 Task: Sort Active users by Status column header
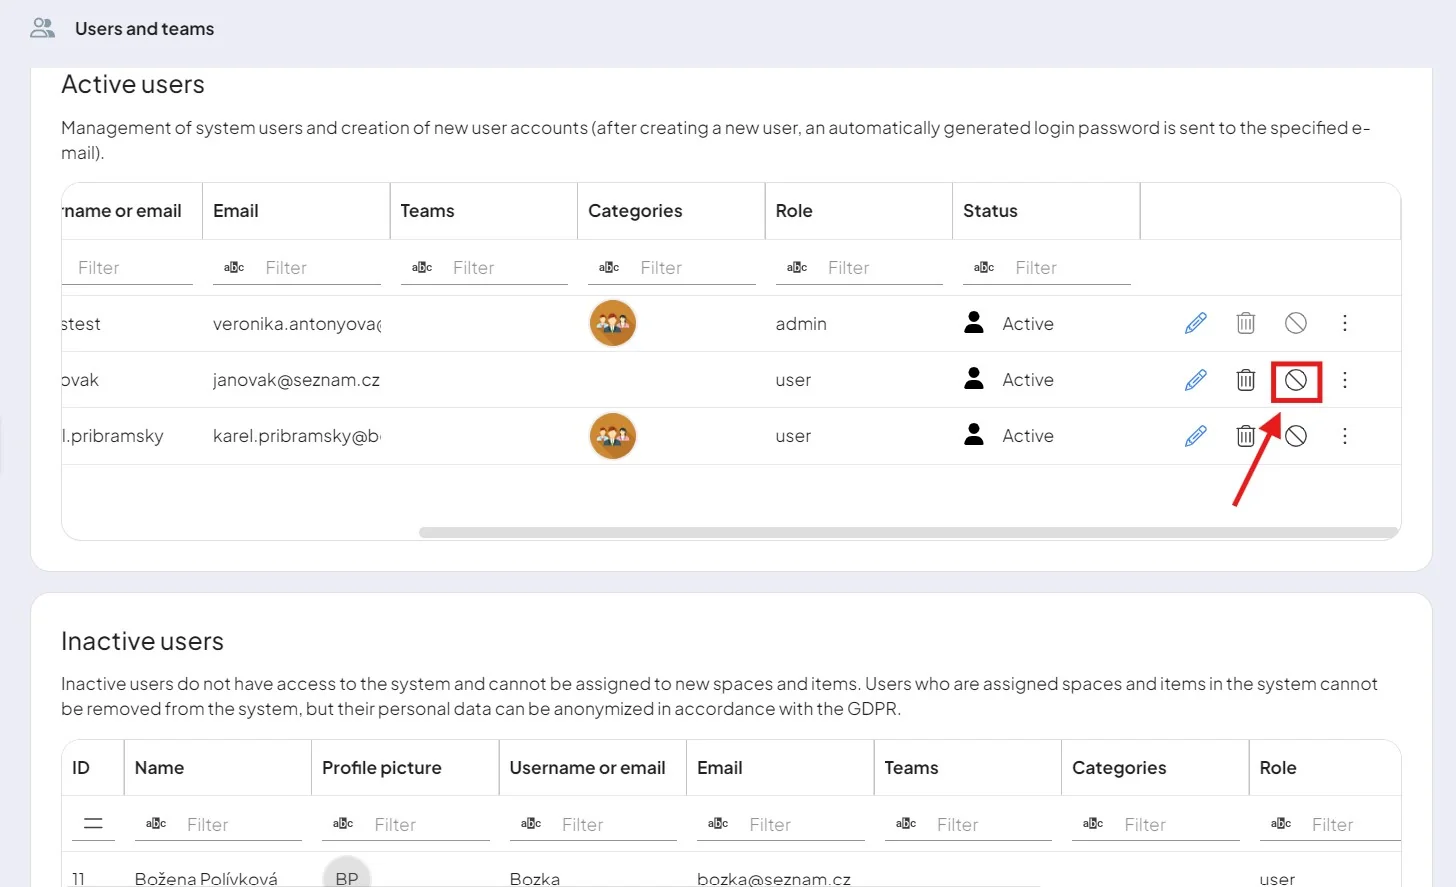(x=1046, y=211)
